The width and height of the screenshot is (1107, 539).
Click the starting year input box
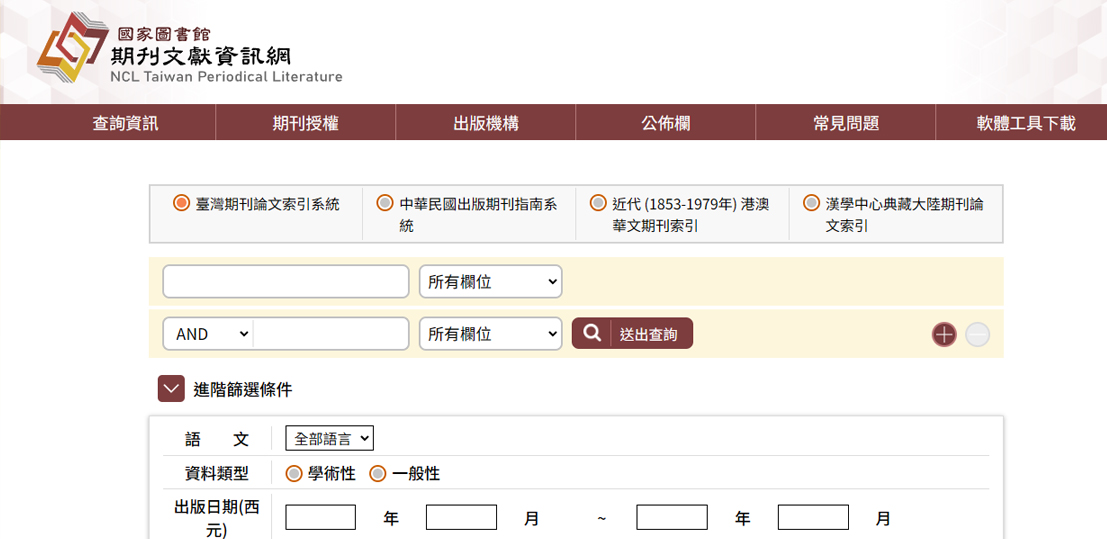coord(320,517)
